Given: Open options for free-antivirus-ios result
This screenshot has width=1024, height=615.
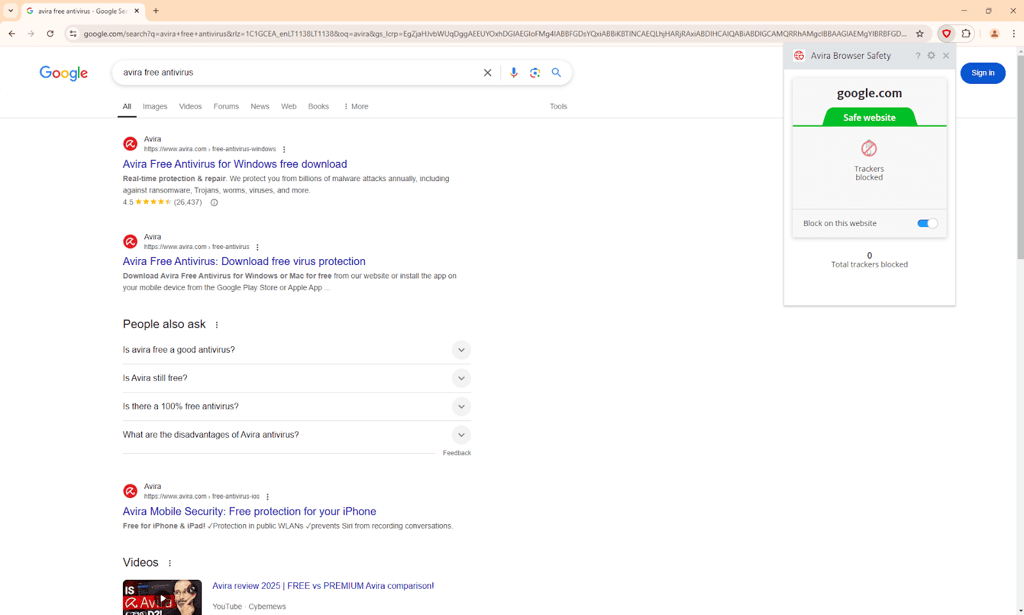Looking at the screenshot, I should (268, 497).
